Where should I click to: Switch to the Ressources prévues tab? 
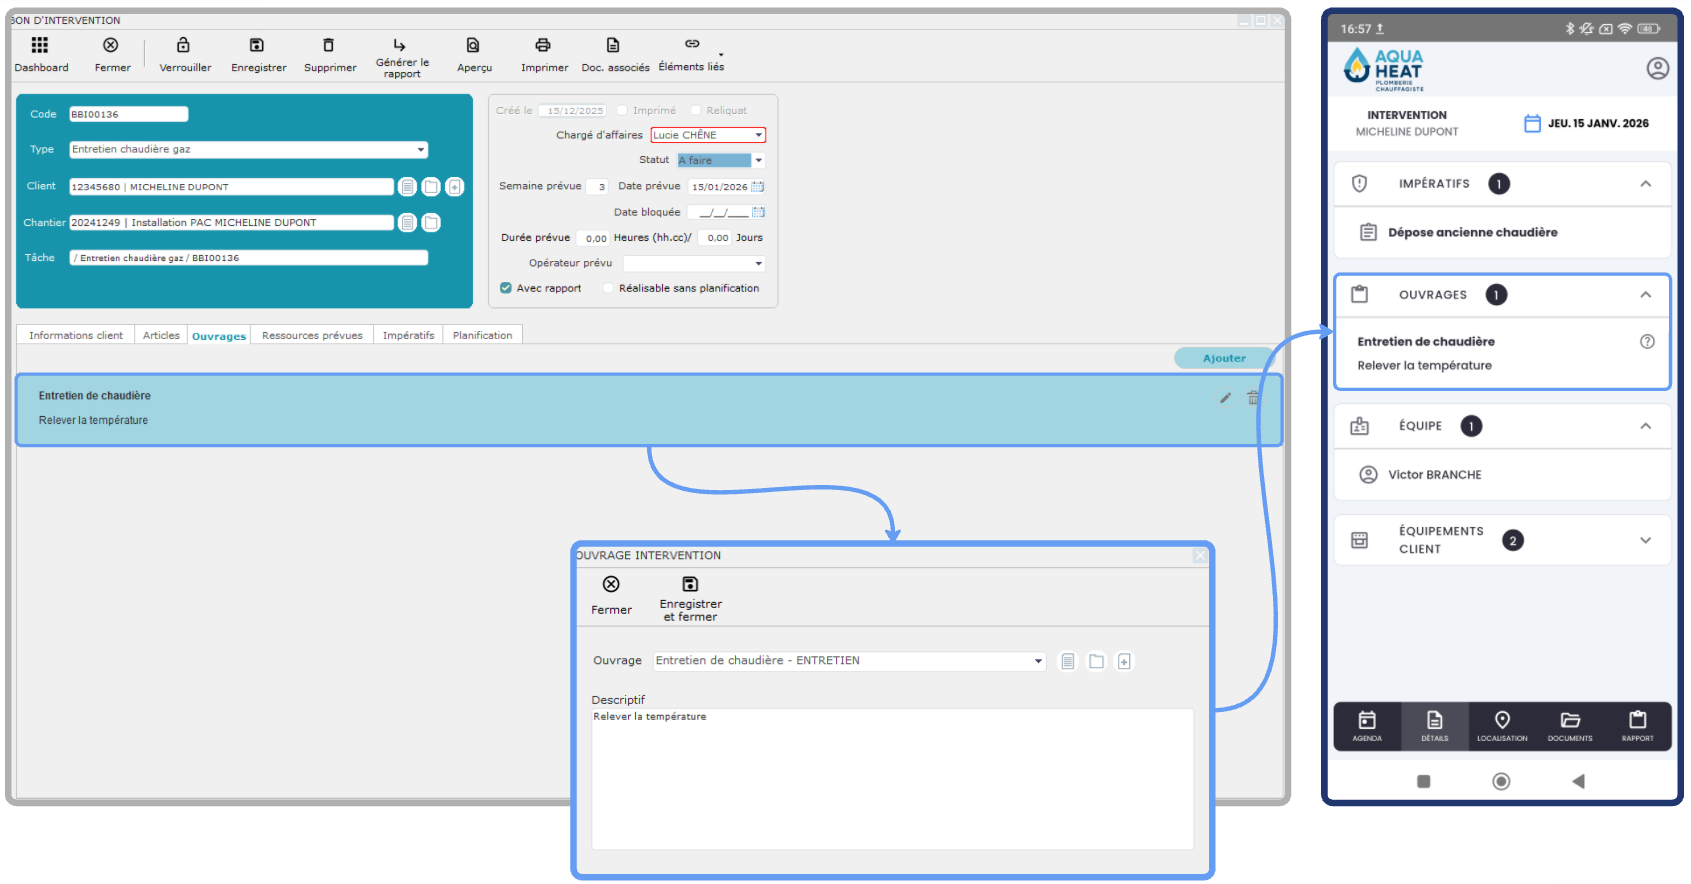tap(312, 336)
